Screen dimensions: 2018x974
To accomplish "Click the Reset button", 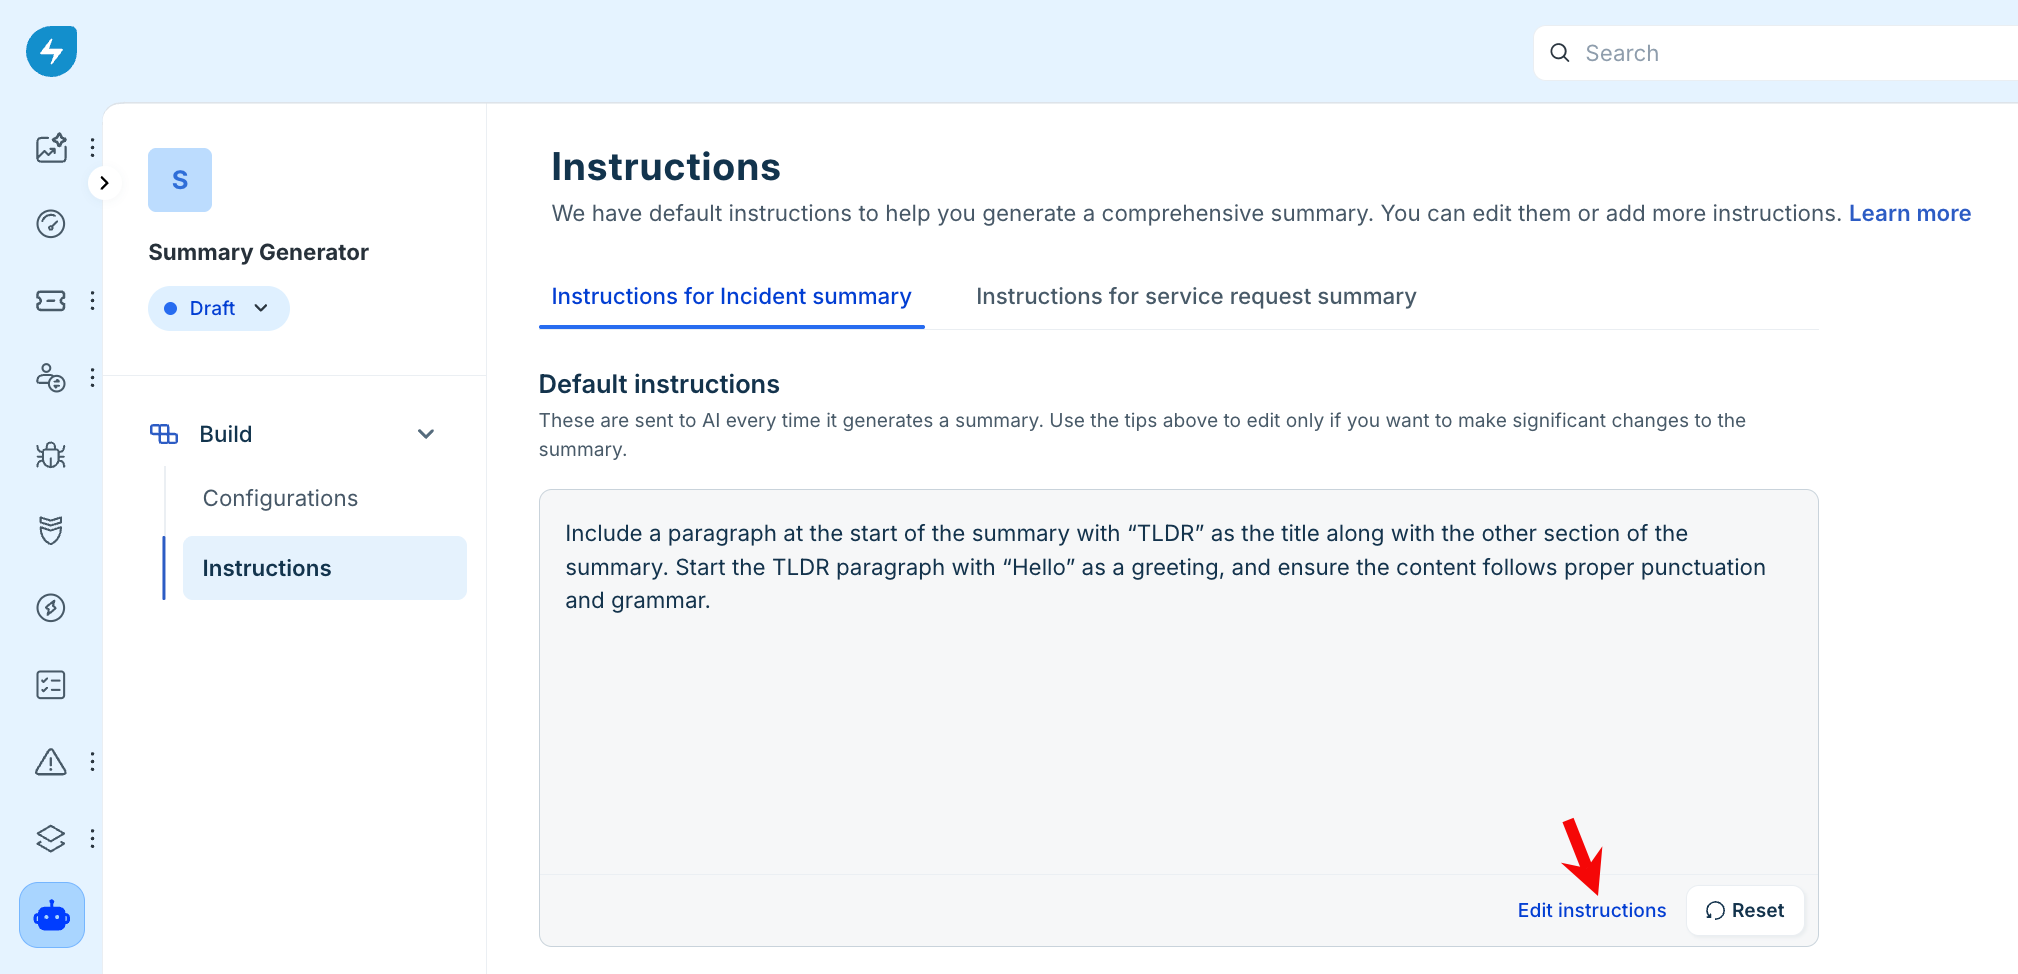I will [x=1745, y=910].
